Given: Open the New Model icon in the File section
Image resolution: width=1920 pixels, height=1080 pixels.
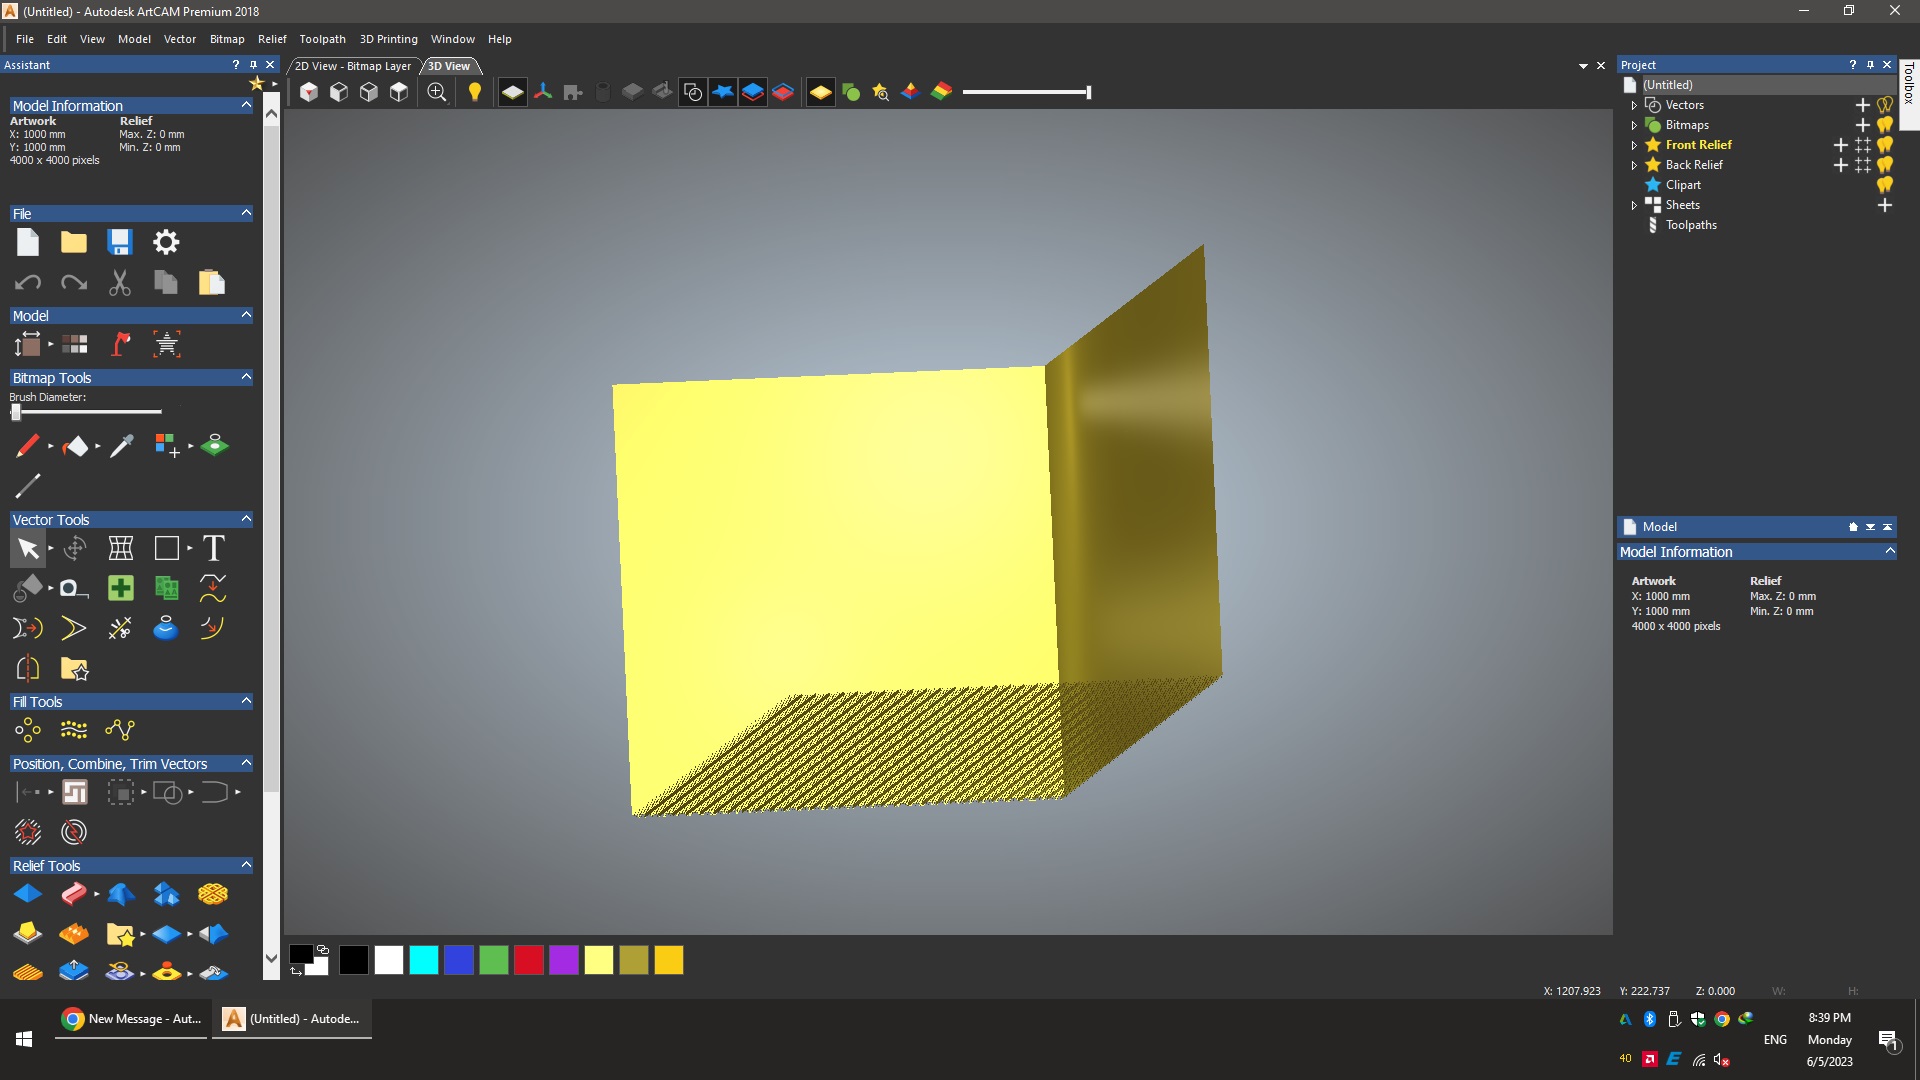Looking at the screenshot, I should pyautogui.click(x=27, y=242).
